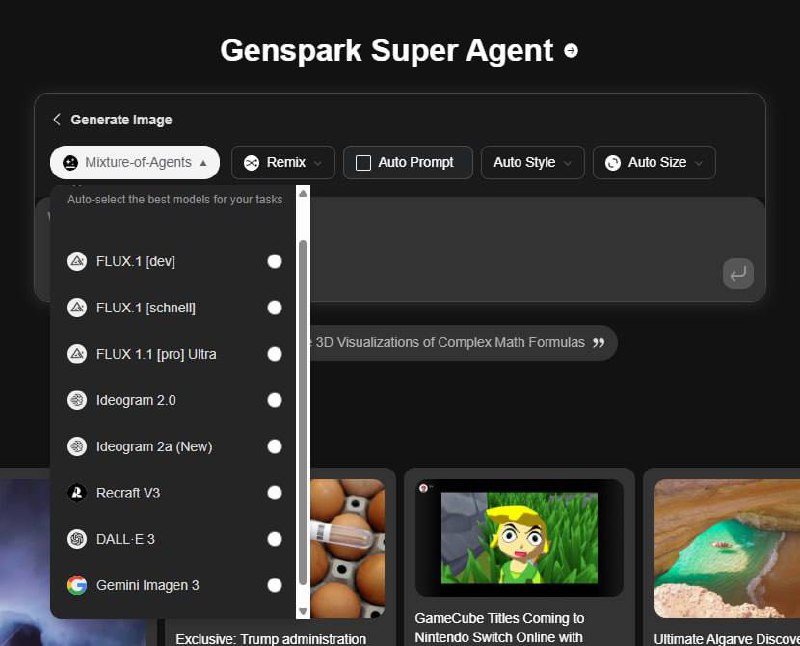Choose FLUX 1.1 [pro] Ultra from the list
The width and height of the screenshot is (800, 646).
pyautogui.click(x=173, y=354)
